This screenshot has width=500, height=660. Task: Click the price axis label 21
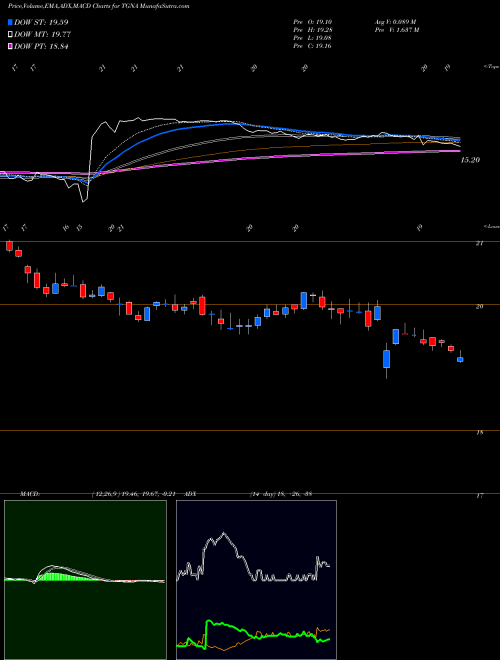tap(479, 243)
